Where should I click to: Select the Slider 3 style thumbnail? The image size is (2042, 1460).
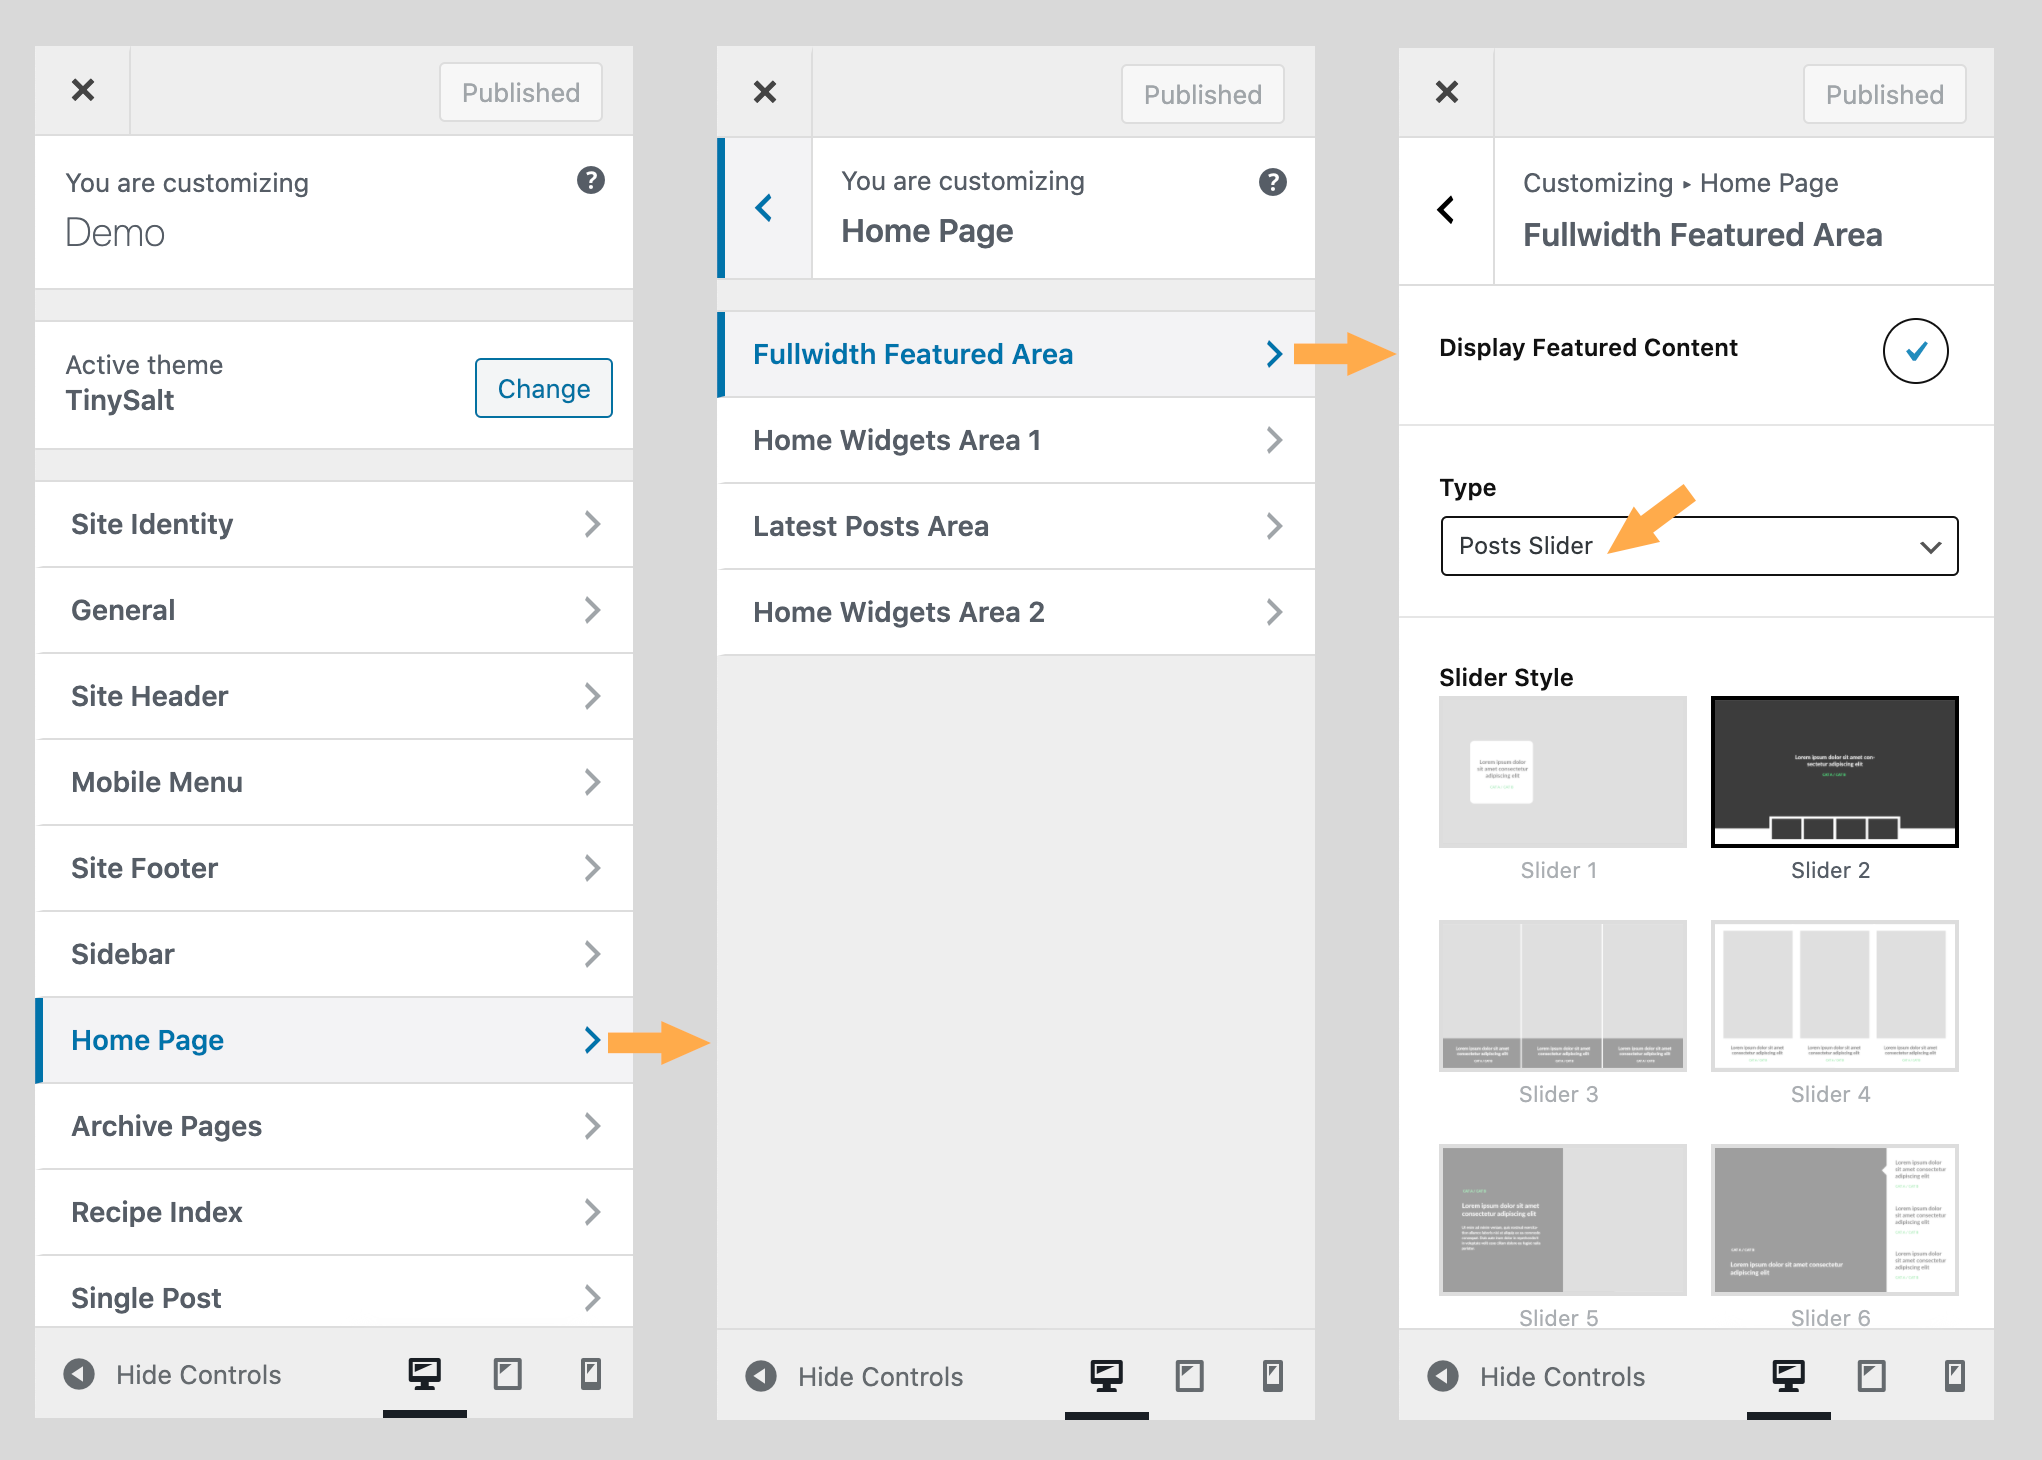tap(1561, 995)
